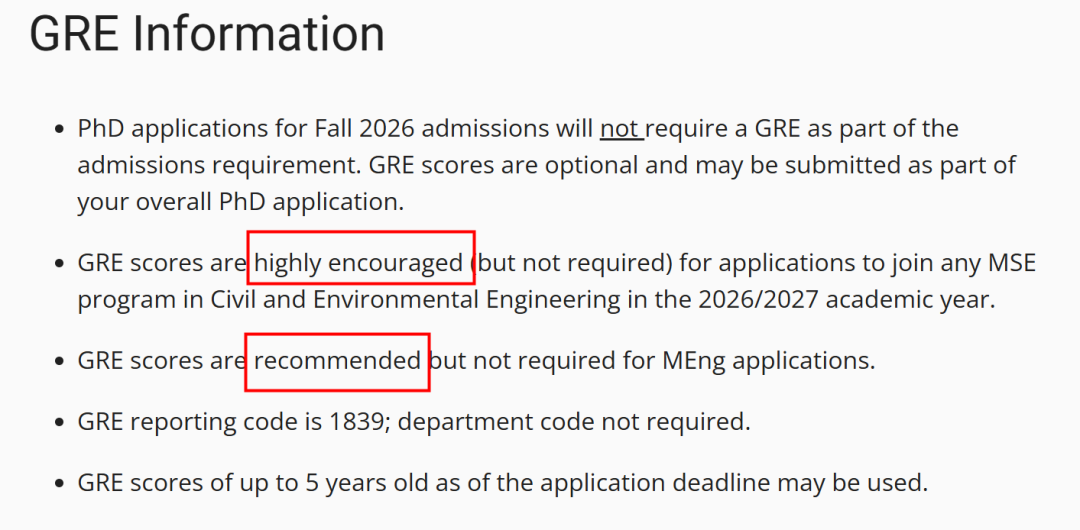Click the underlined word "not"
The height and width of the screenshot is (530, 1080).
[619, 129]
